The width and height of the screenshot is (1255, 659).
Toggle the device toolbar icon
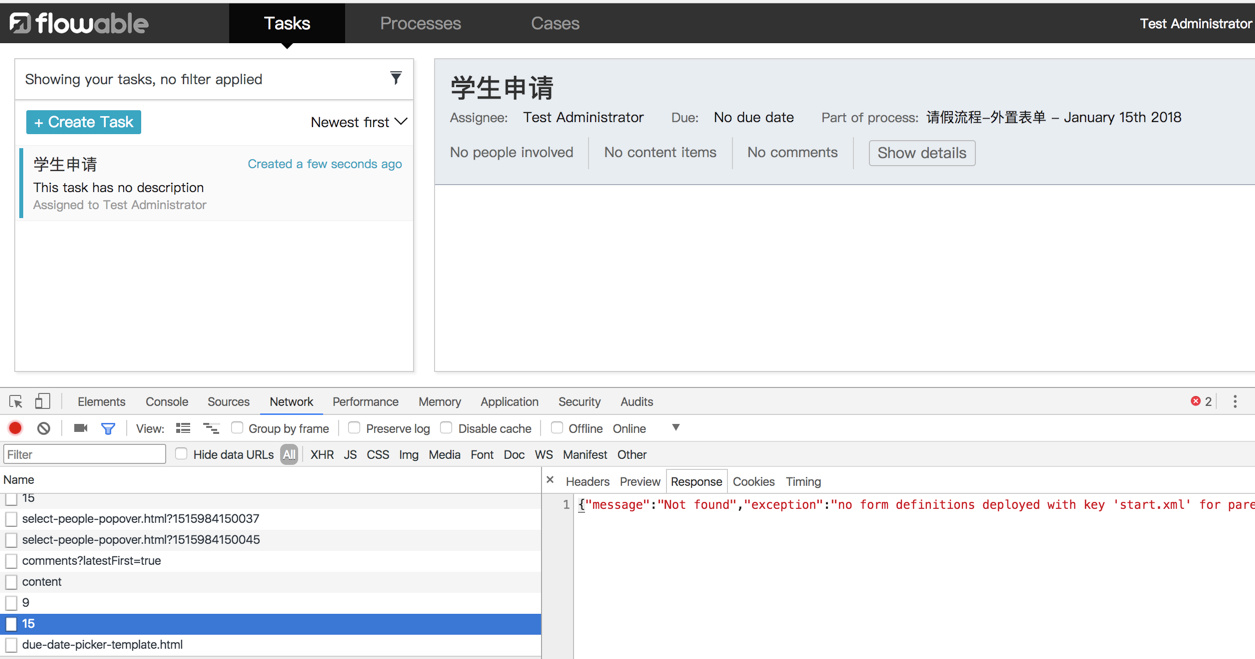[43, 401]
